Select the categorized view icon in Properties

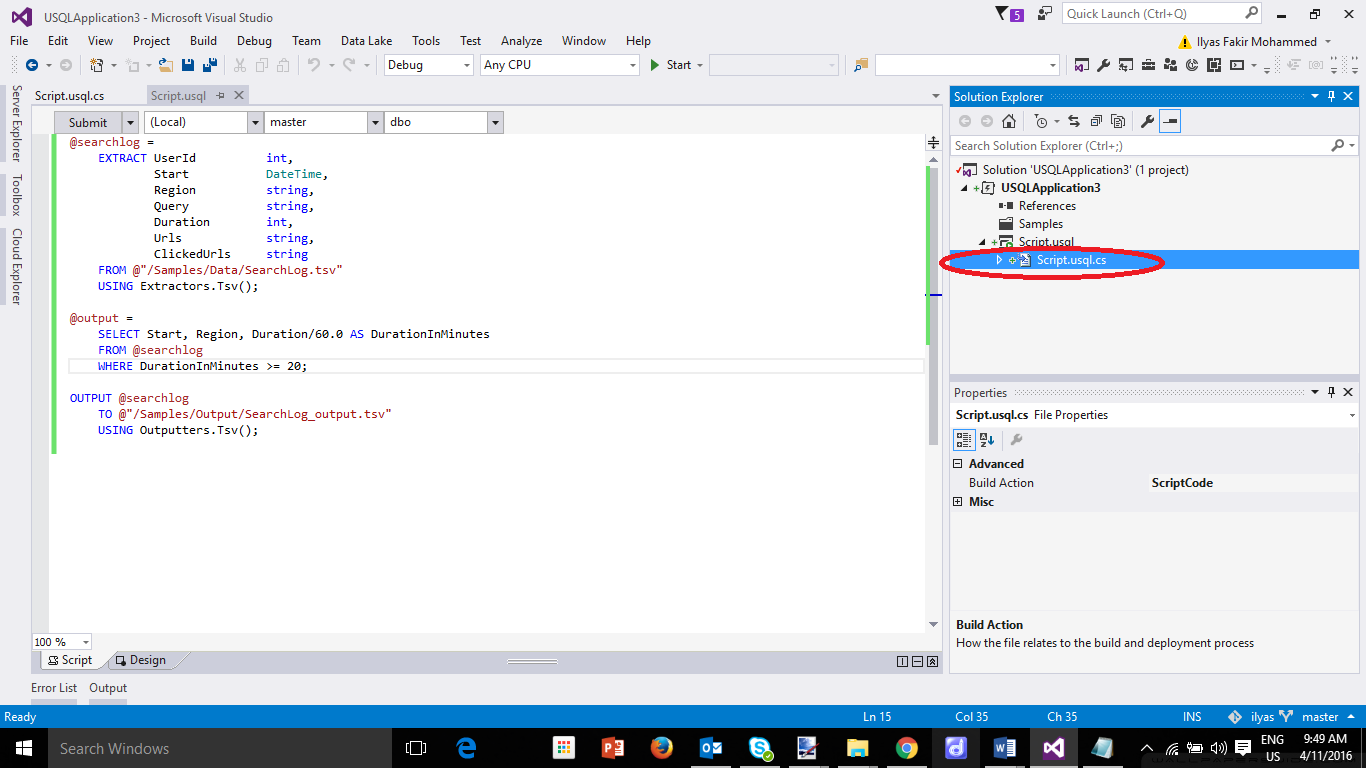click(964, 440)
